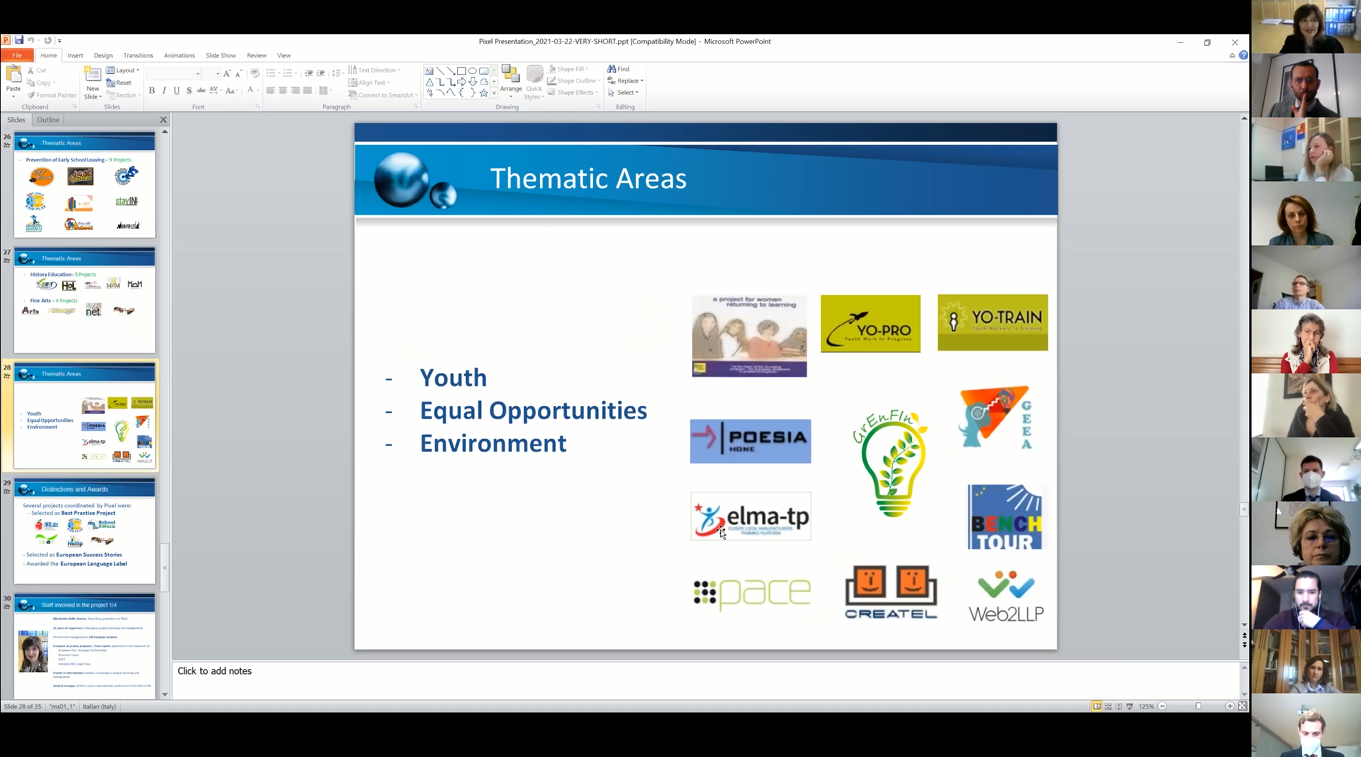
Task: Toggle Underline formatting
Action: (x=176, y=91)
